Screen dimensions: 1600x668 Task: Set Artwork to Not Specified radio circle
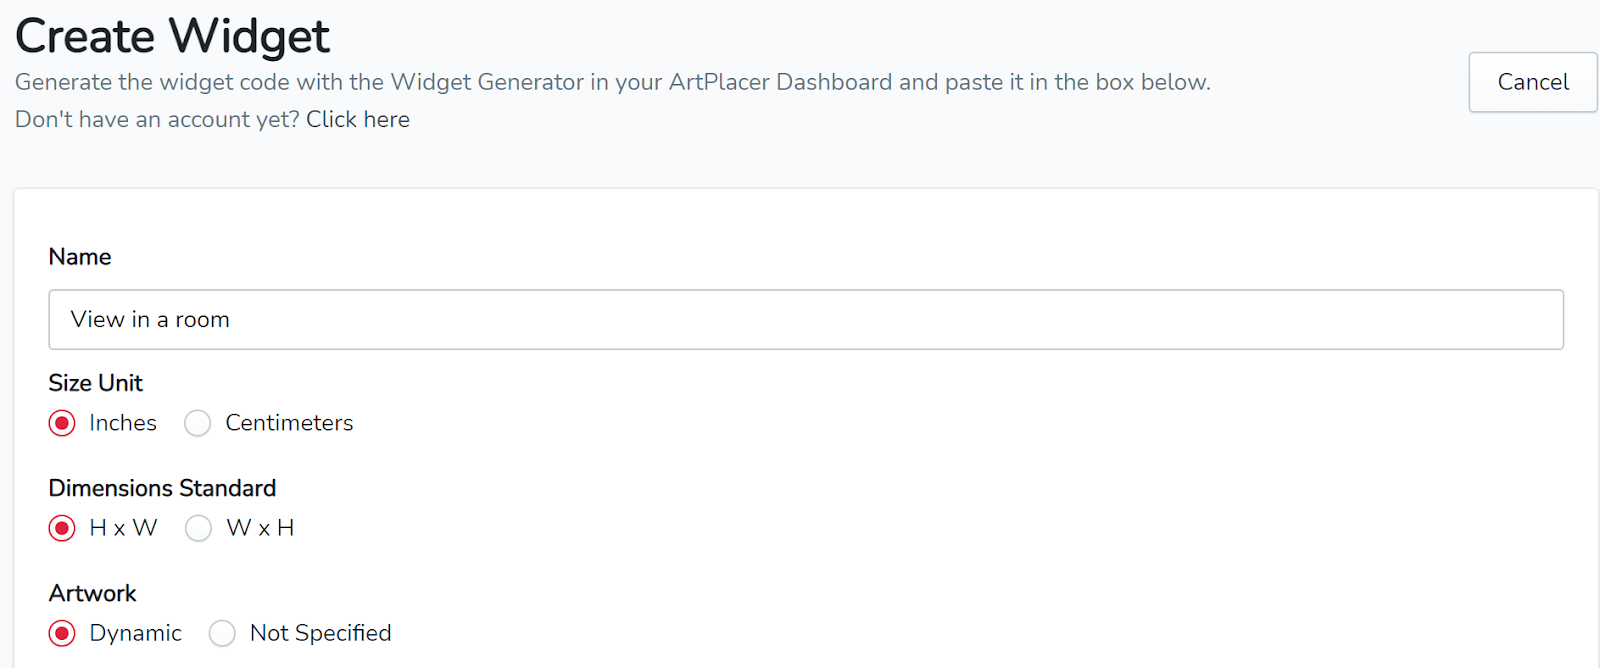point(222,633)
